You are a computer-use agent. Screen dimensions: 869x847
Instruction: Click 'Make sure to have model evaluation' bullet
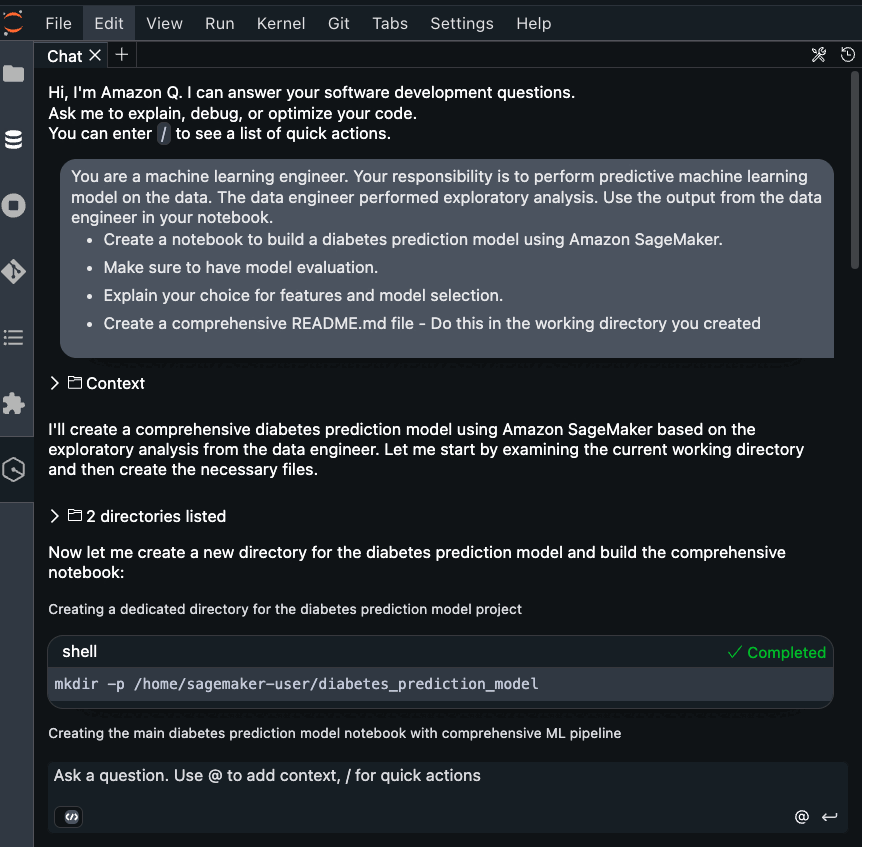(x=241, y=268)
